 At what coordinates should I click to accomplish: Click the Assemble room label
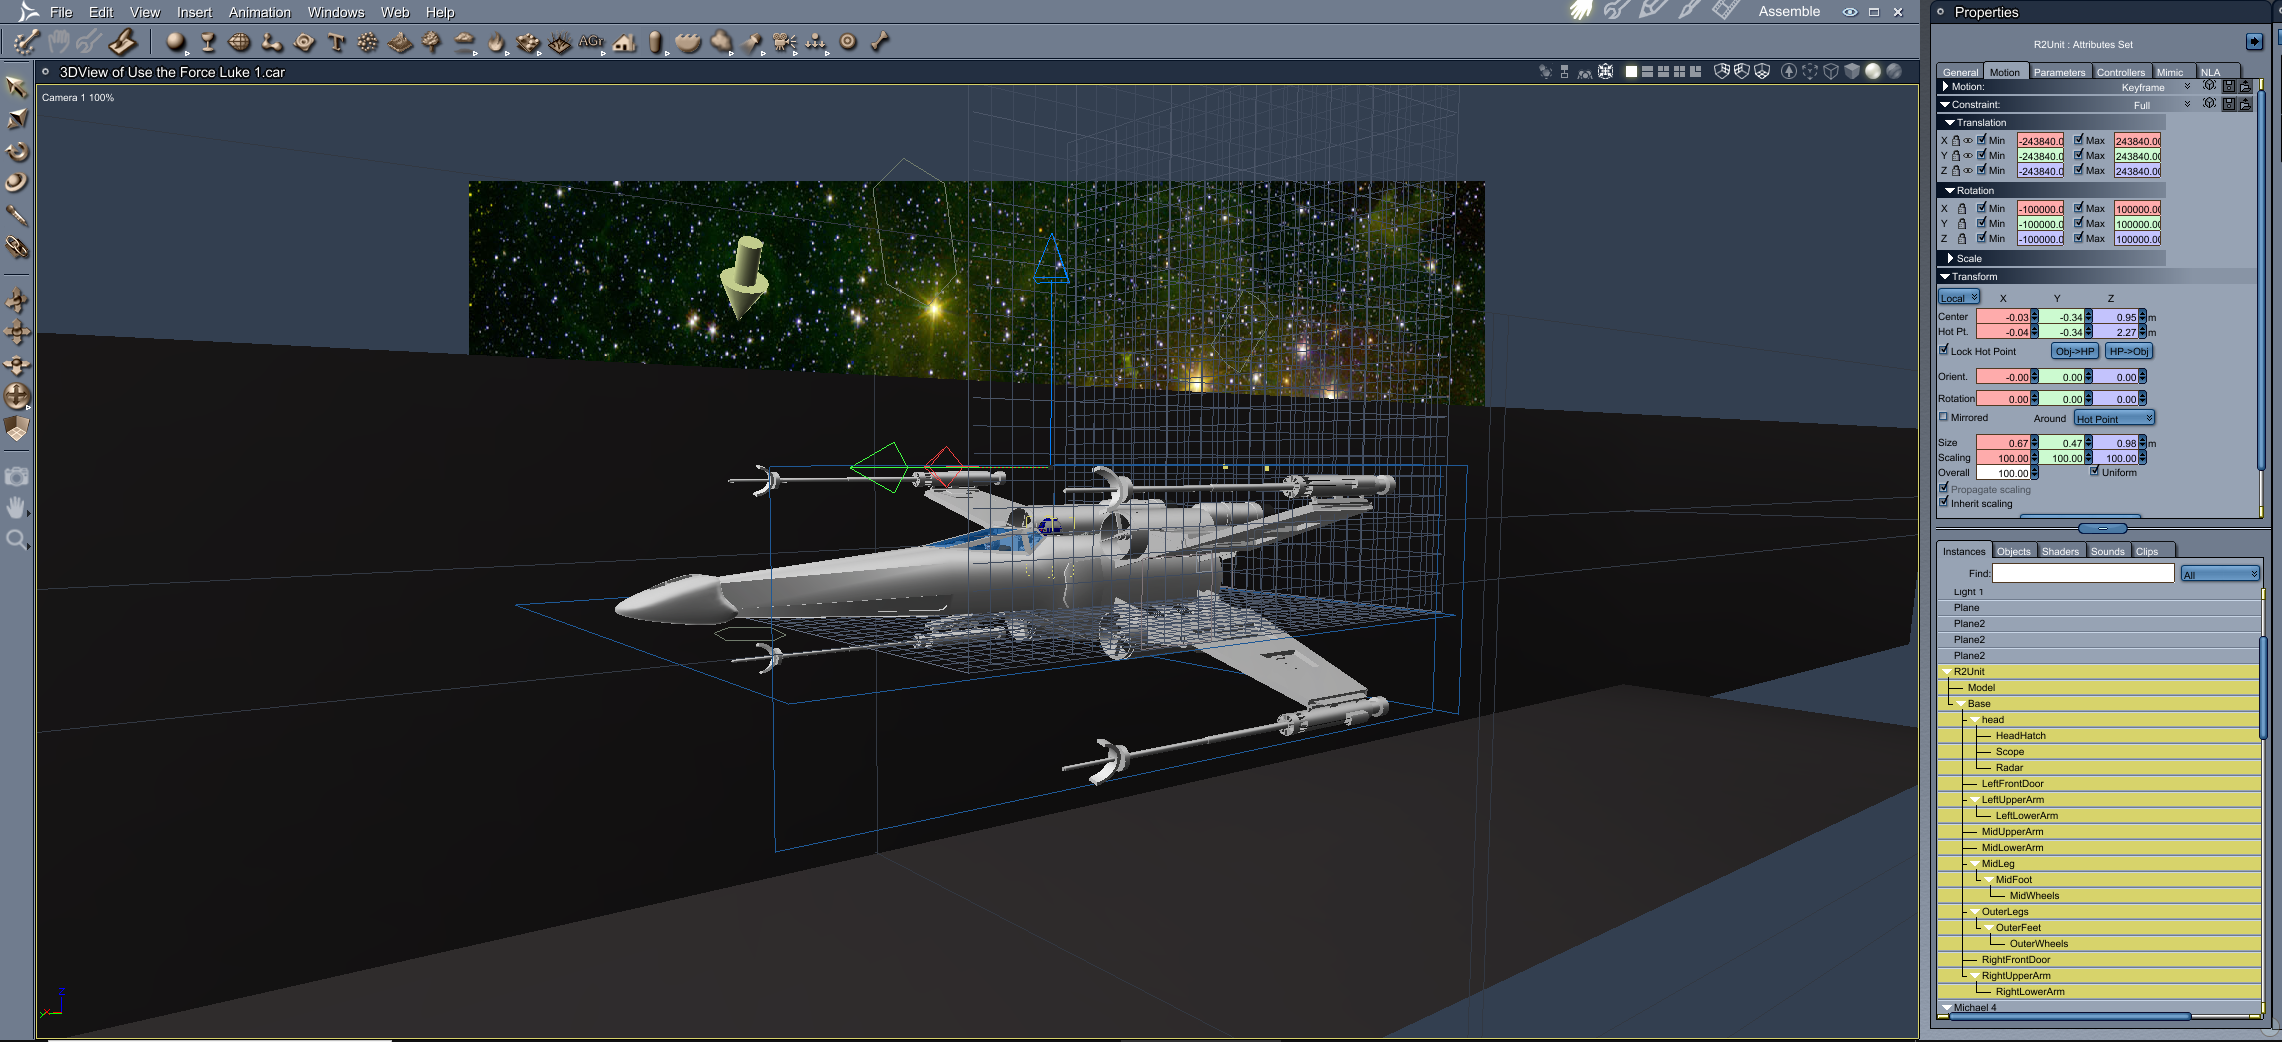(1789, 11)
